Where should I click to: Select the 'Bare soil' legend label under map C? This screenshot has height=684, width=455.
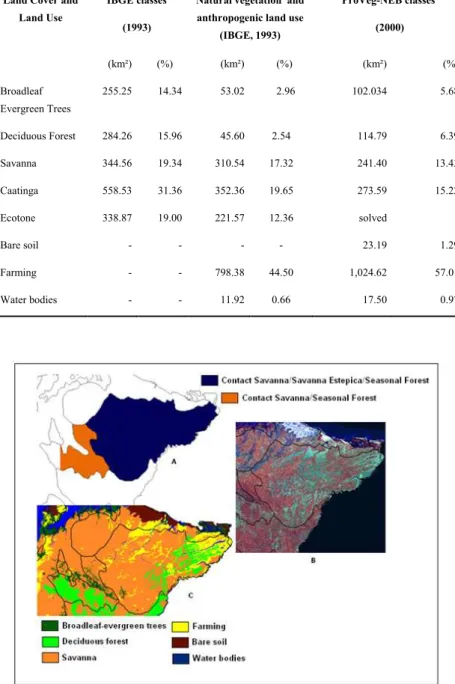pos(209,642)
